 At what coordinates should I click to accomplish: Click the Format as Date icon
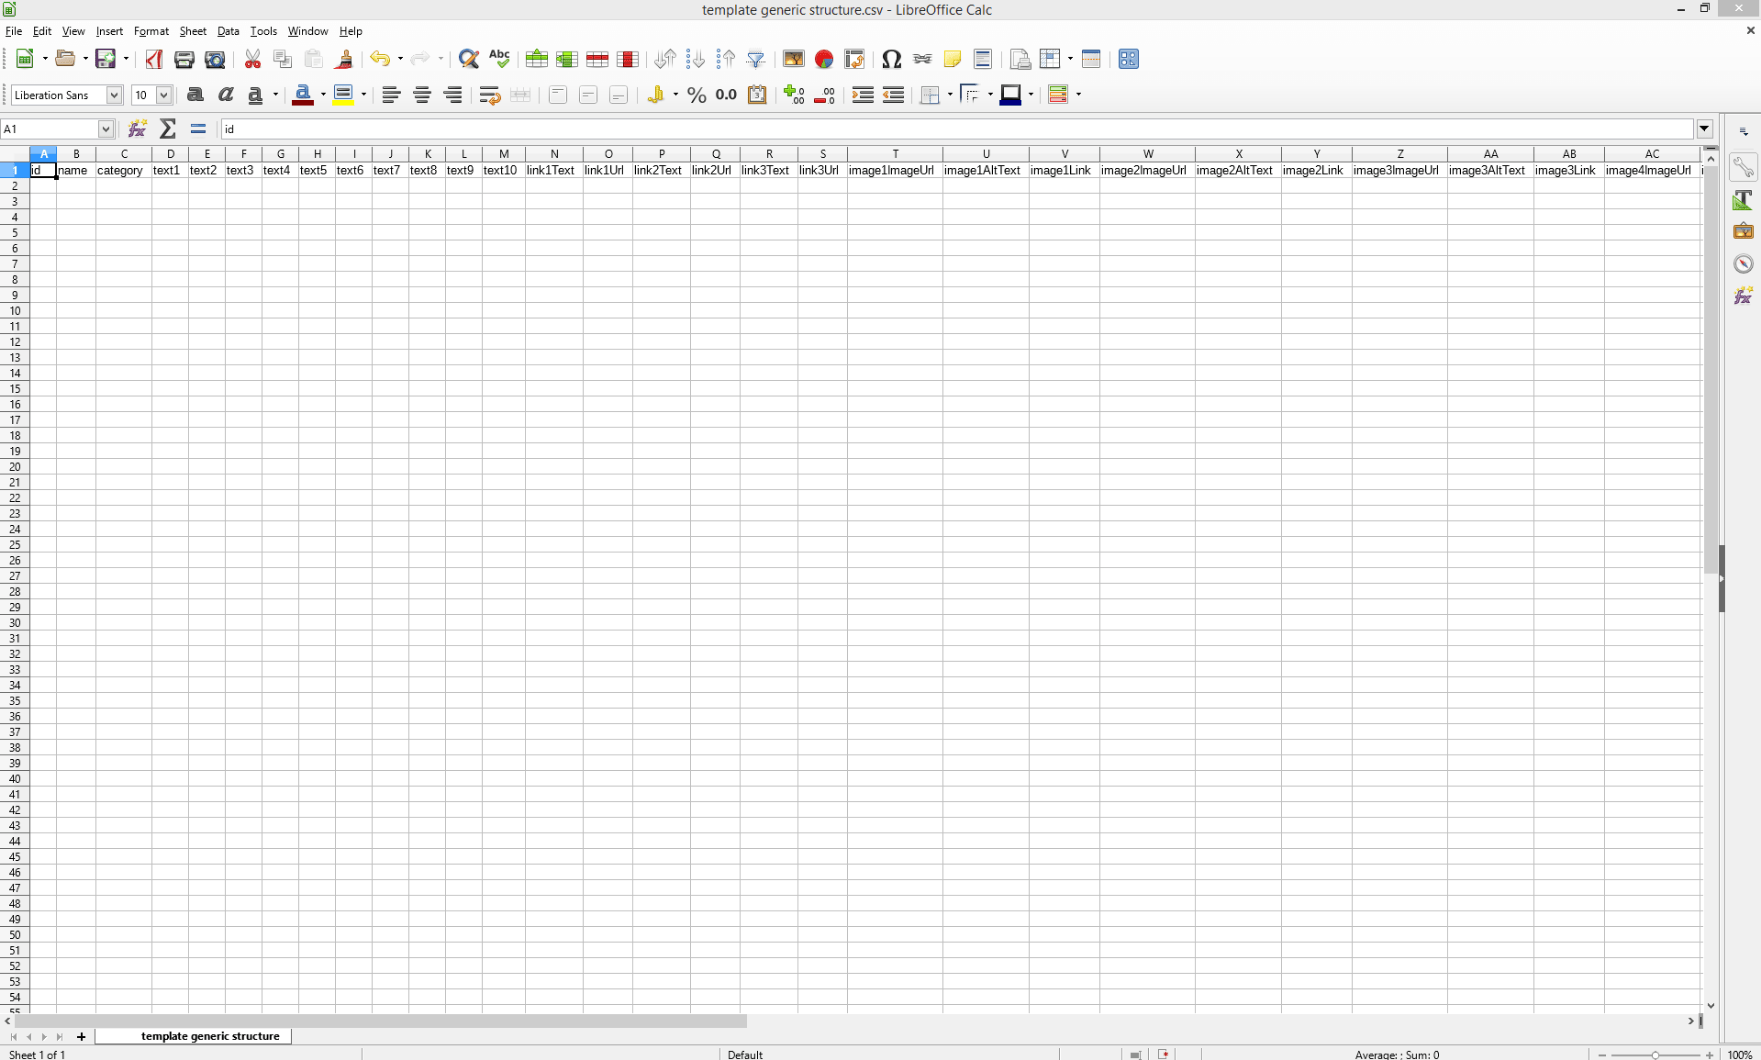pos(757,95)
